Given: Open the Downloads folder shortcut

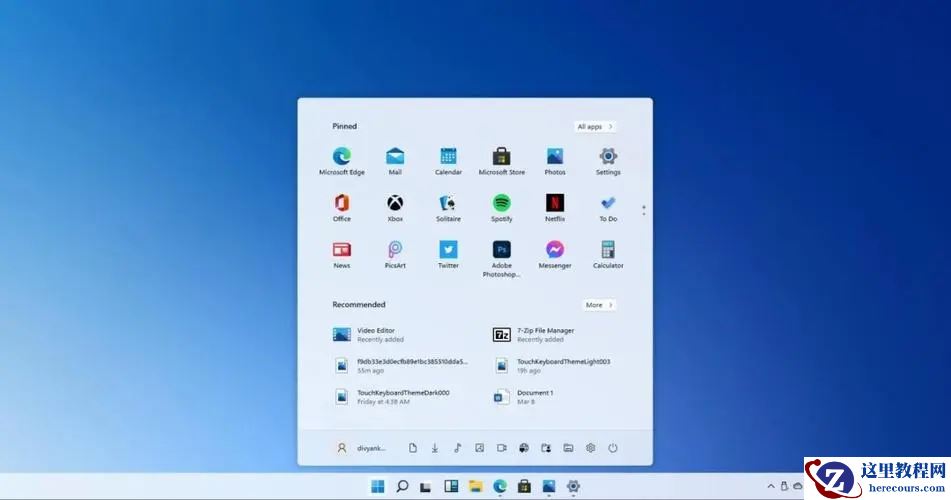Looking at the screenshot, I should pyautogui.click(x=435, y=448).
